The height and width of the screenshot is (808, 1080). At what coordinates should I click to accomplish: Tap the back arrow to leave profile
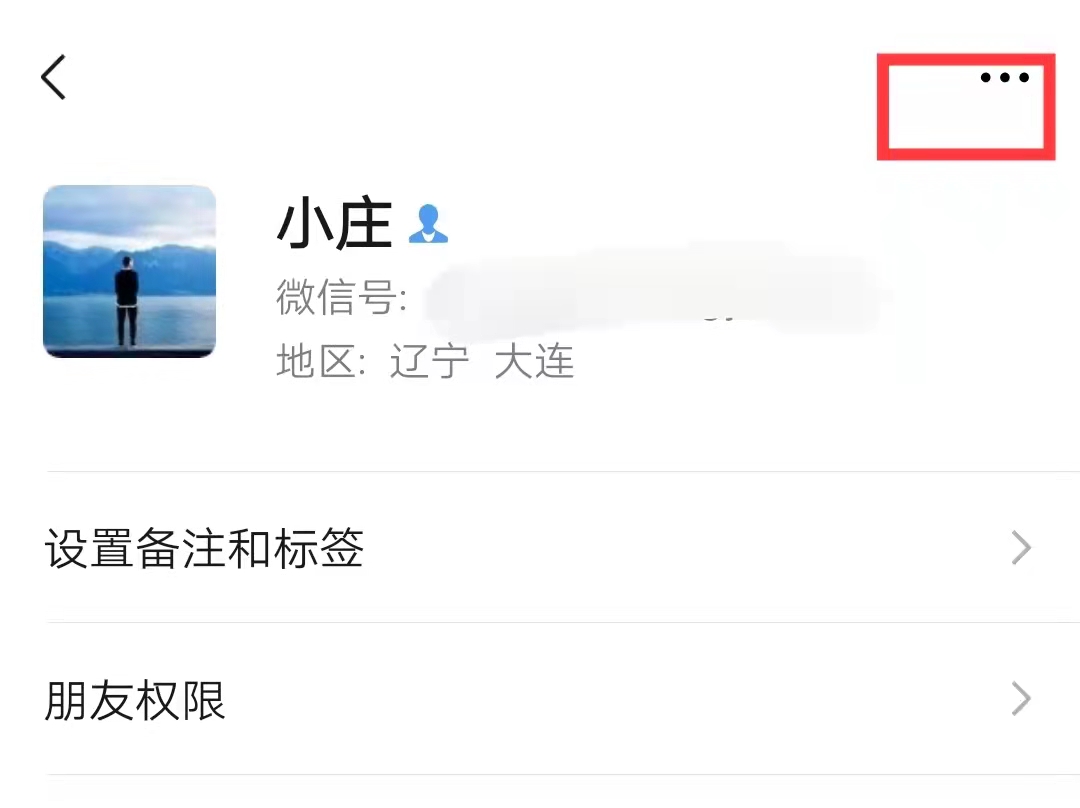pyautogui.click(x=53, y=77)
